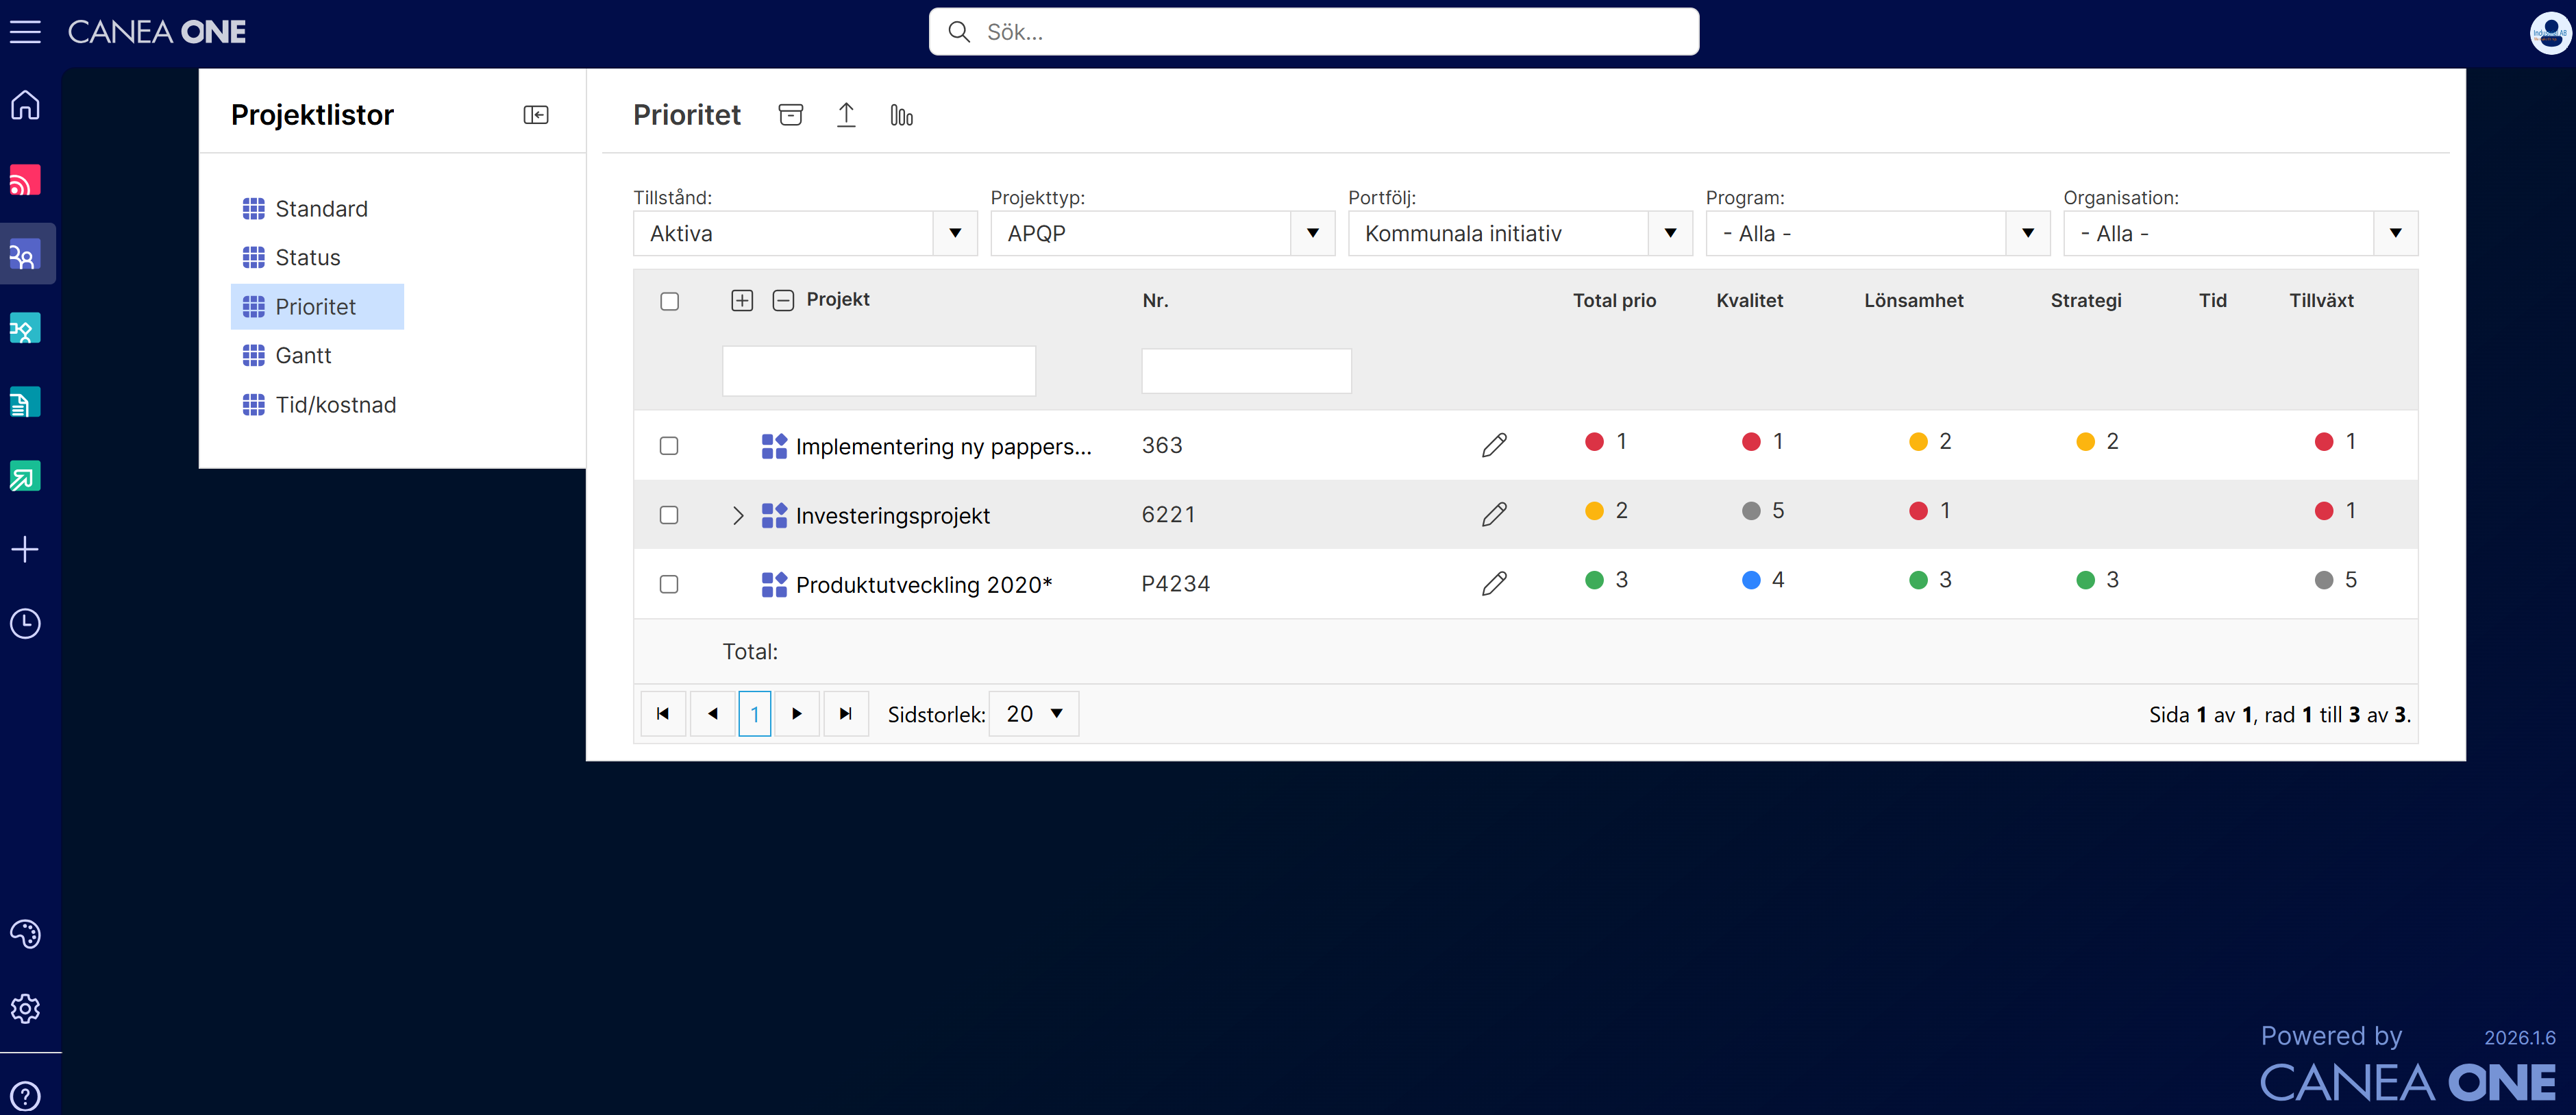
Task: Open the Program dropdown
Action: 1877,233
